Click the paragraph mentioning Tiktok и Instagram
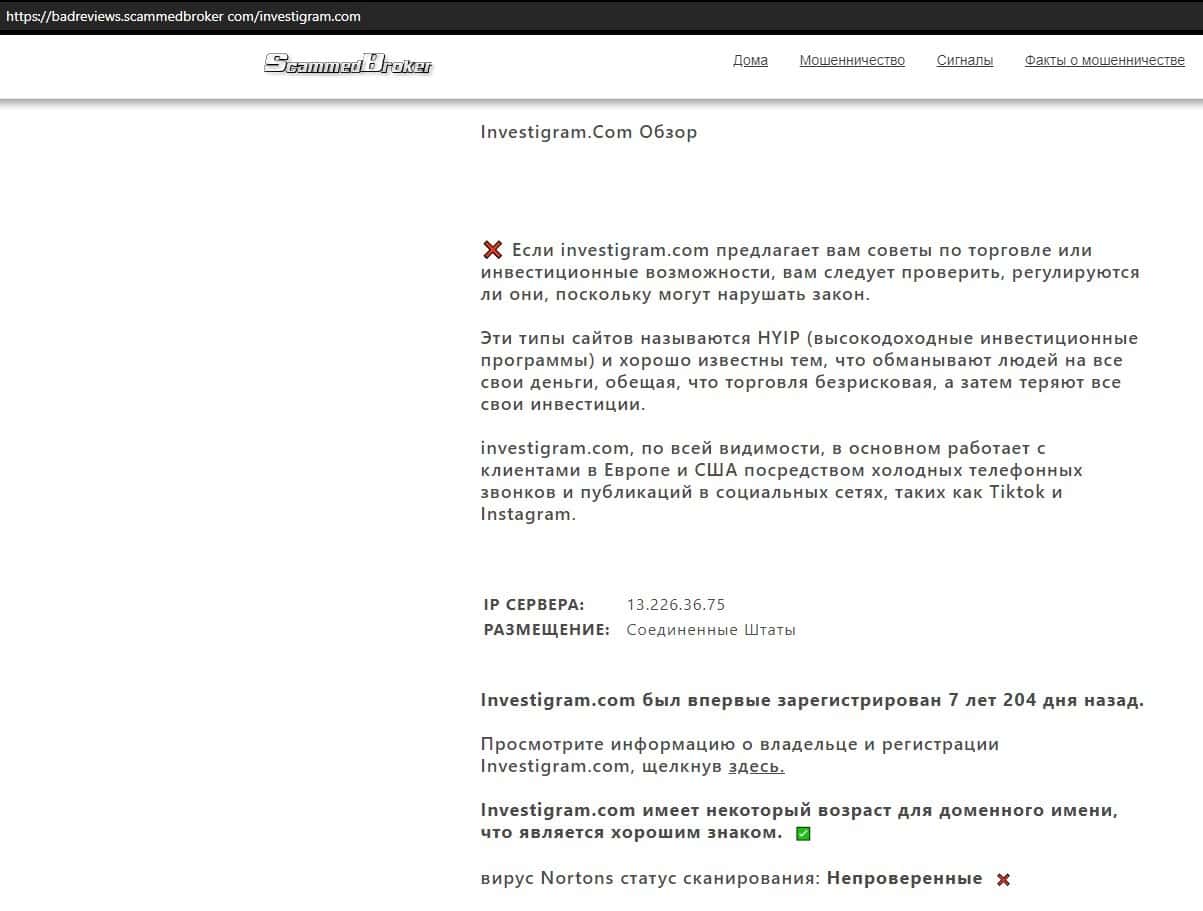This screenshot has height=911, width=1203. [x=782, y=481]
